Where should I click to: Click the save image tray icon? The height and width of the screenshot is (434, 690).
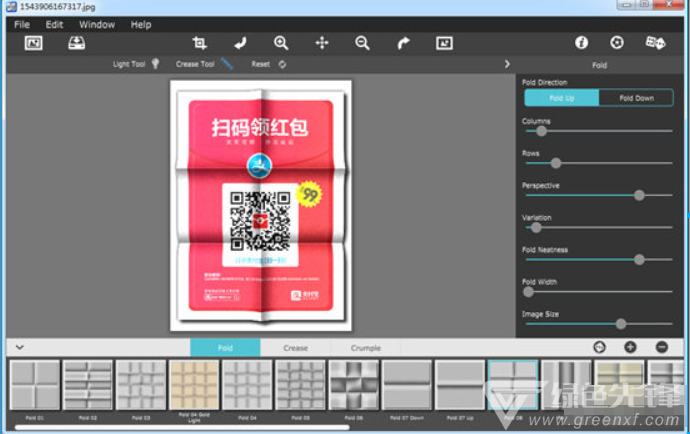click(x=77, y=43)
